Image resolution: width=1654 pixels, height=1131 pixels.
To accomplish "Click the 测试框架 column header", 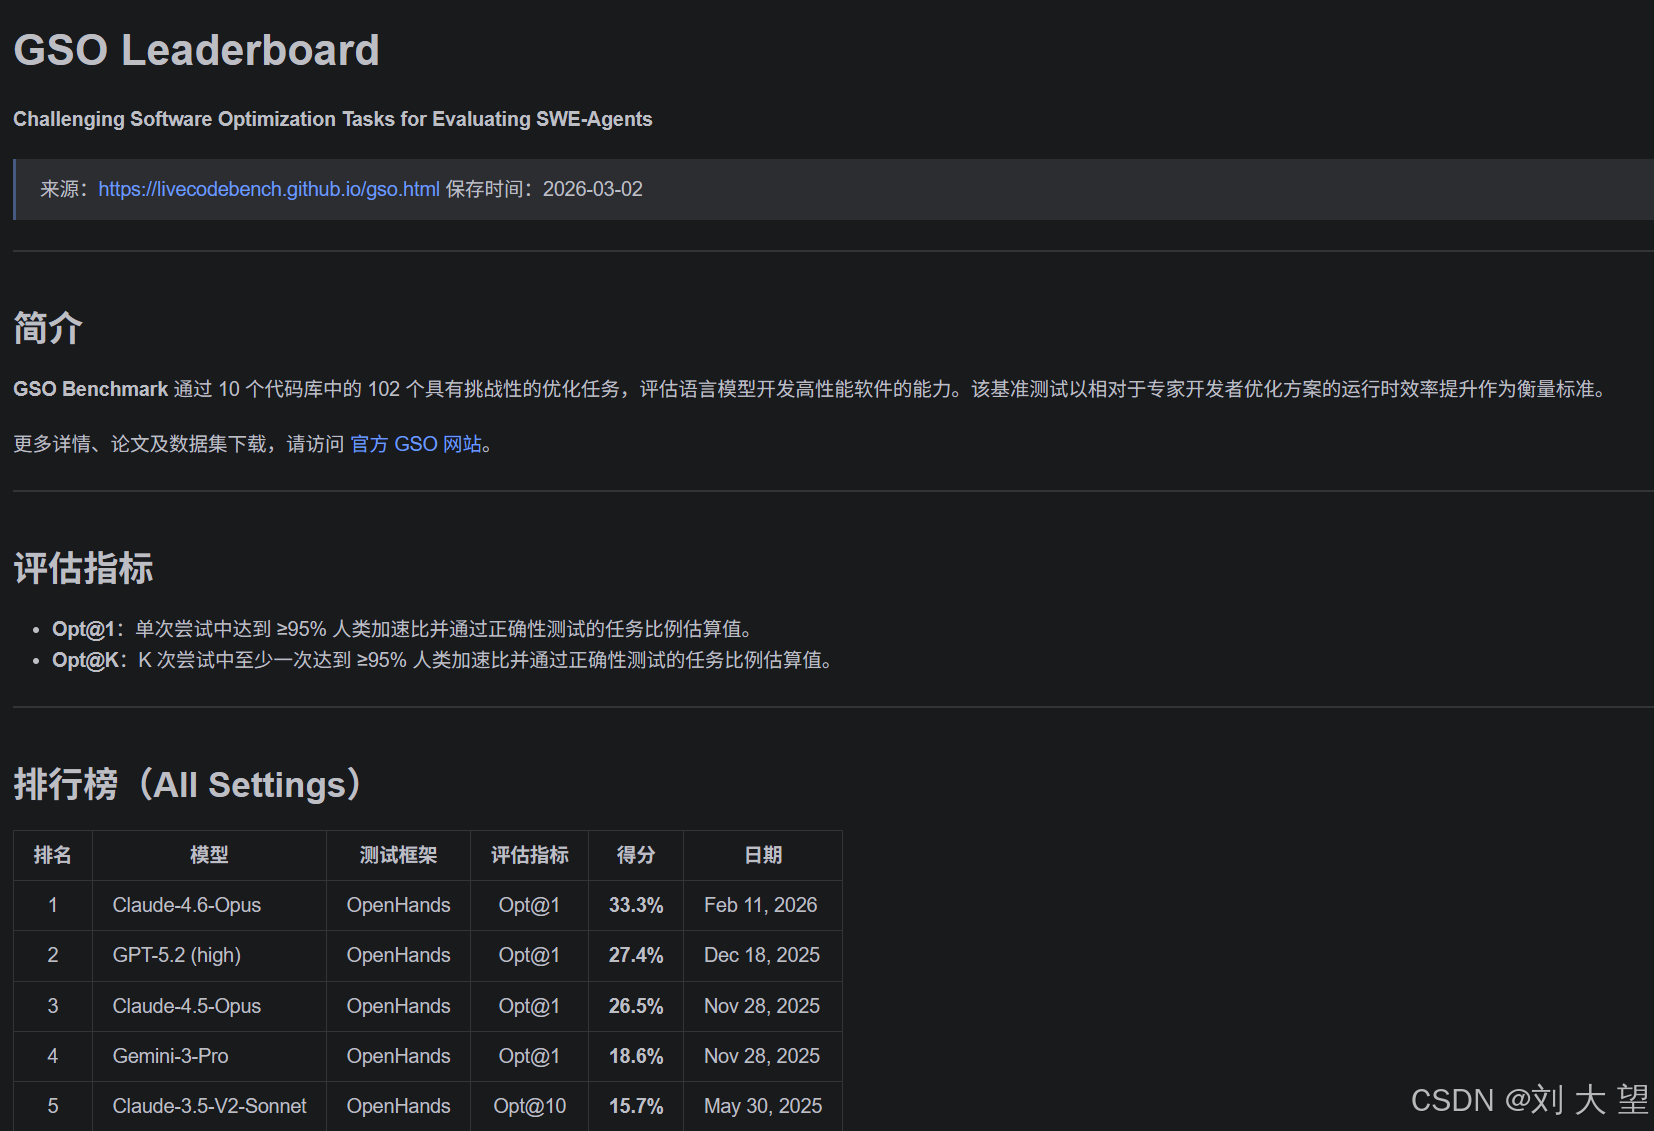I will click(399, 855).
